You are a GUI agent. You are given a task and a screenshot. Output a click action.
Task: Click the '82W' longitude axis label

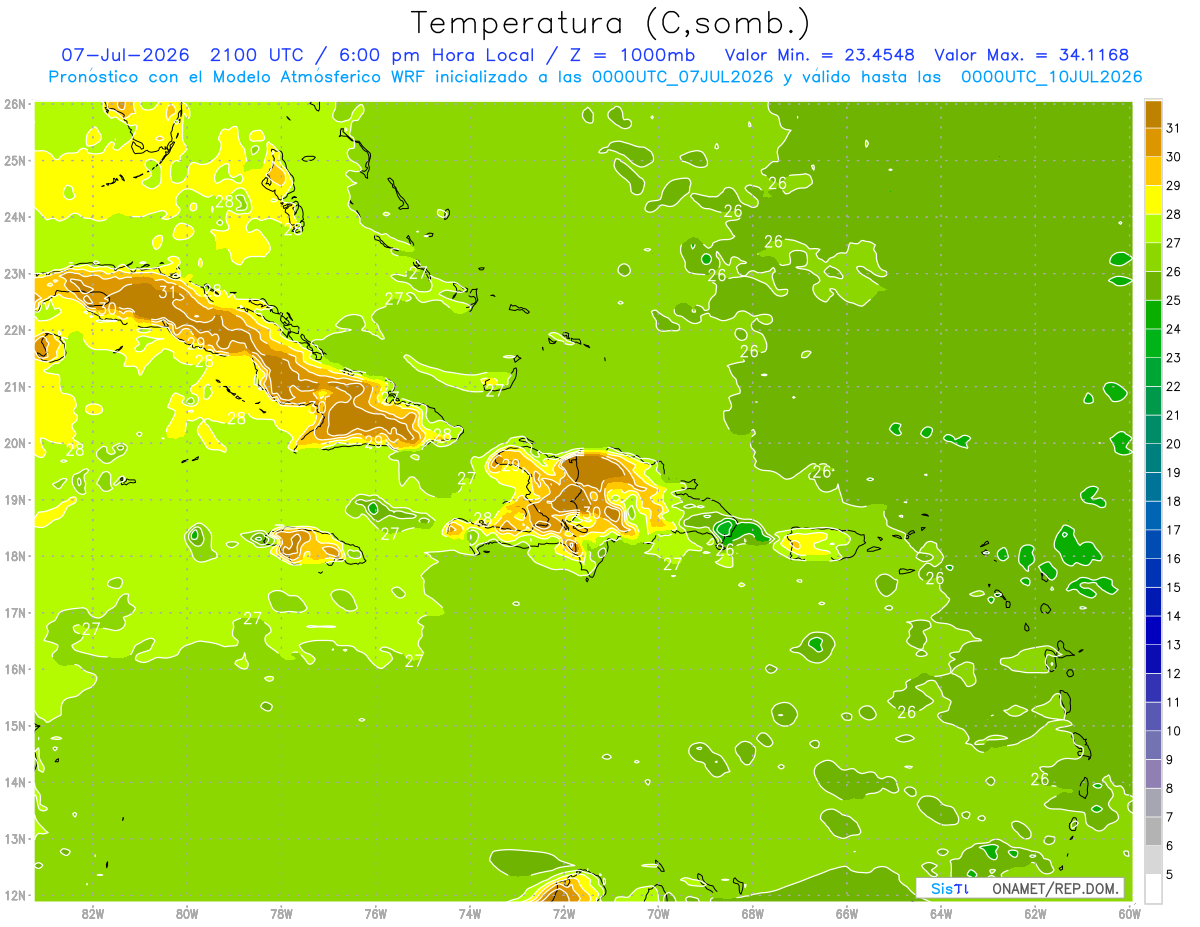click(x=93, y=913)
